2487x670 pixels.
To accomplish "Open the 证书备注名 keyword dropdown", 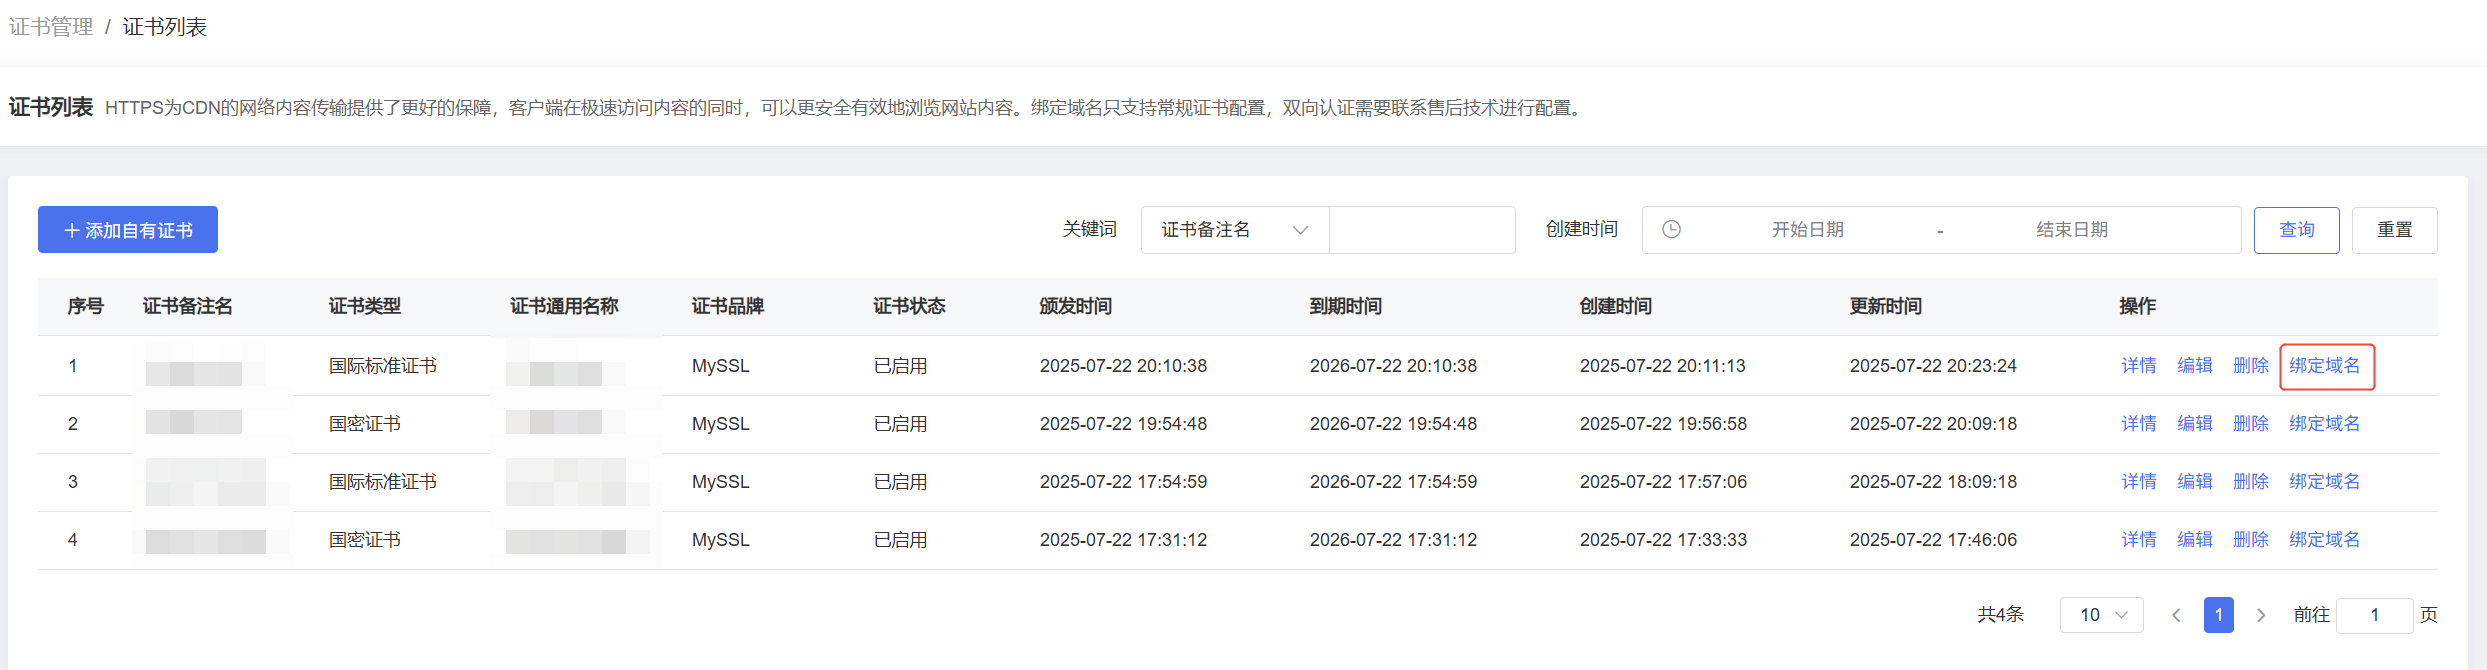I will click(1235, 230).
